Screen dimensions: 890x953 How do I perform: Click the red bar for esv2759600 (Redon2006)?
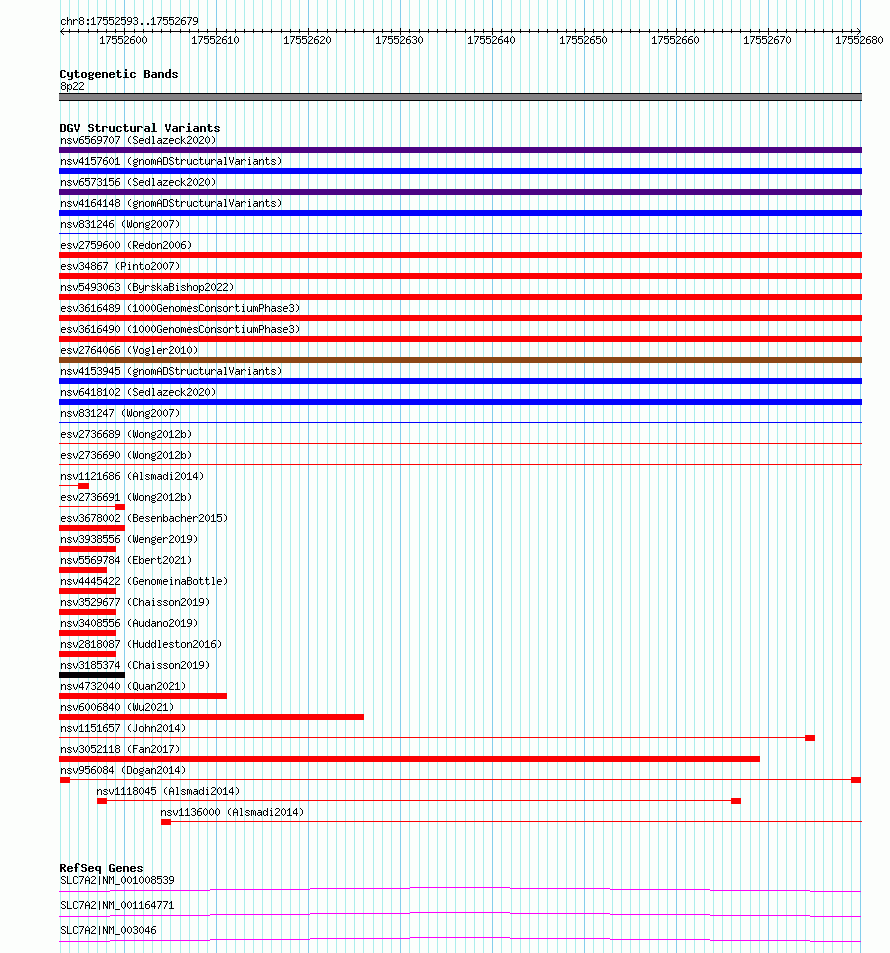460,255
